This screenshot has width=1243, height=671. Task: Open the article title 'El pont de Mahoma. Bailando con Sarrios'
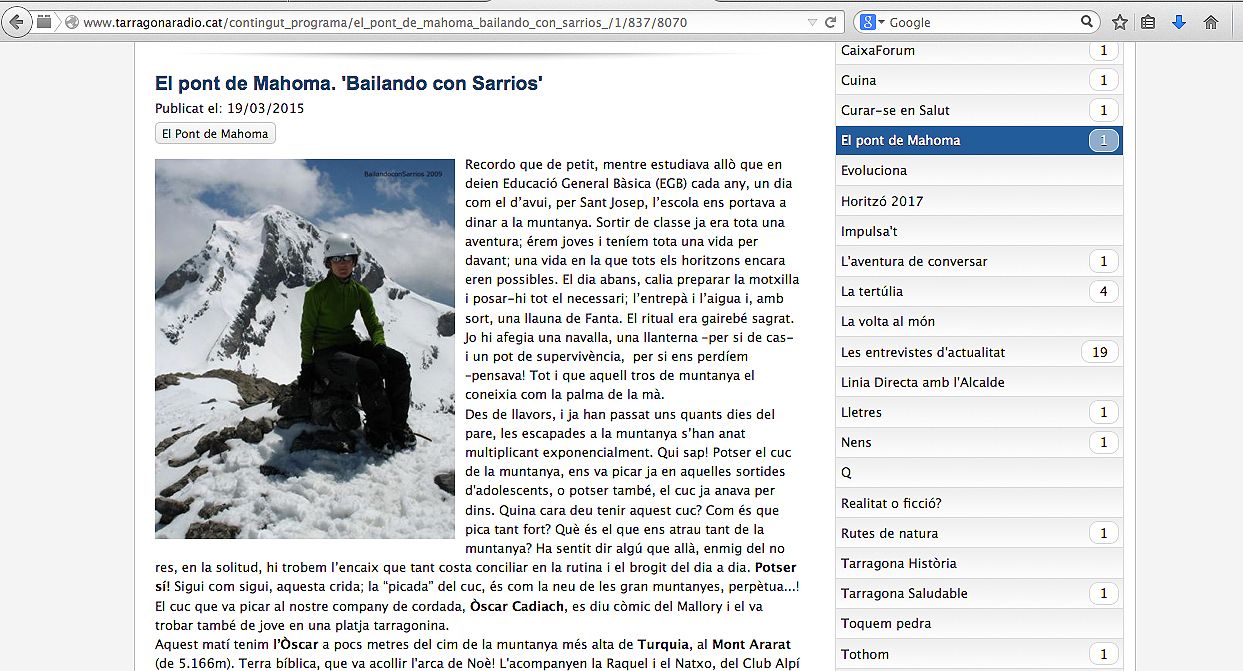click(349, 84)
